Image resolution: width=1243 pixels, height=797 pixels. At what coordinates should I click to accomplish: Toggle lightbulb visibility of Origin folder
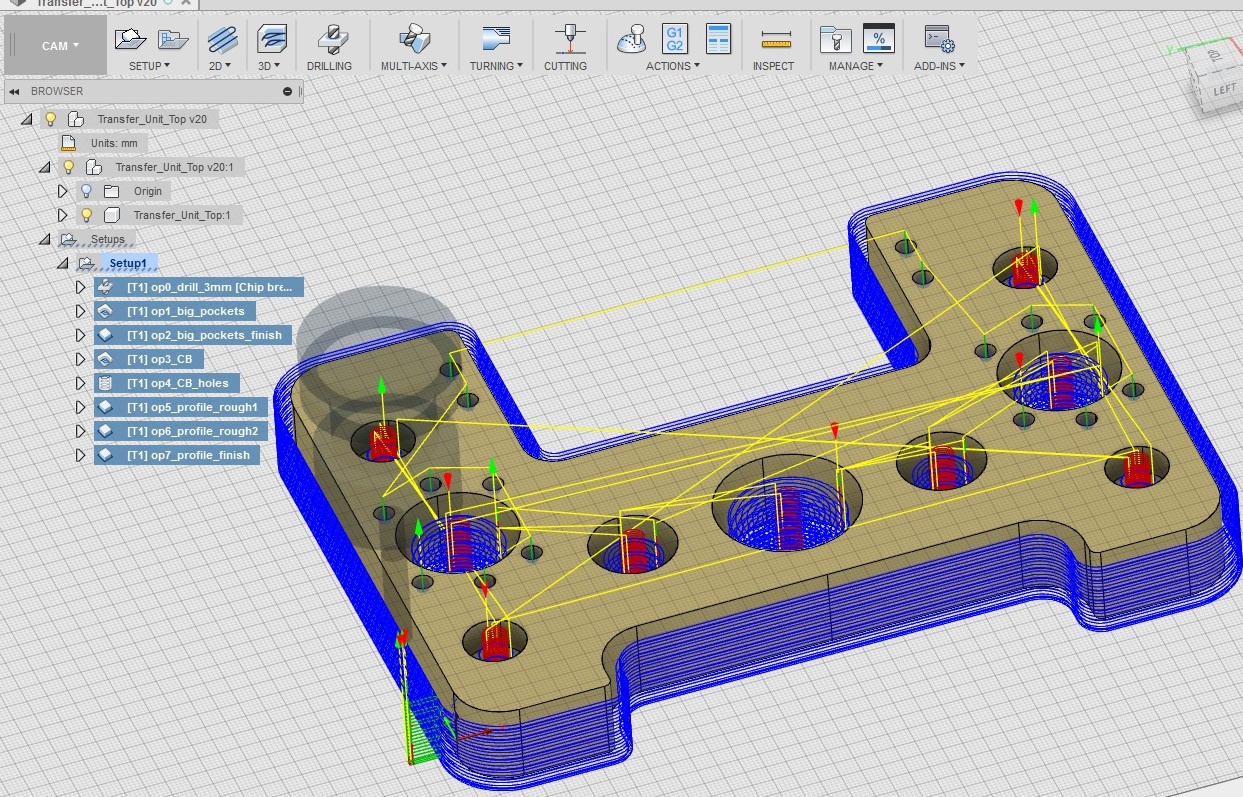[x=87, y=191]
